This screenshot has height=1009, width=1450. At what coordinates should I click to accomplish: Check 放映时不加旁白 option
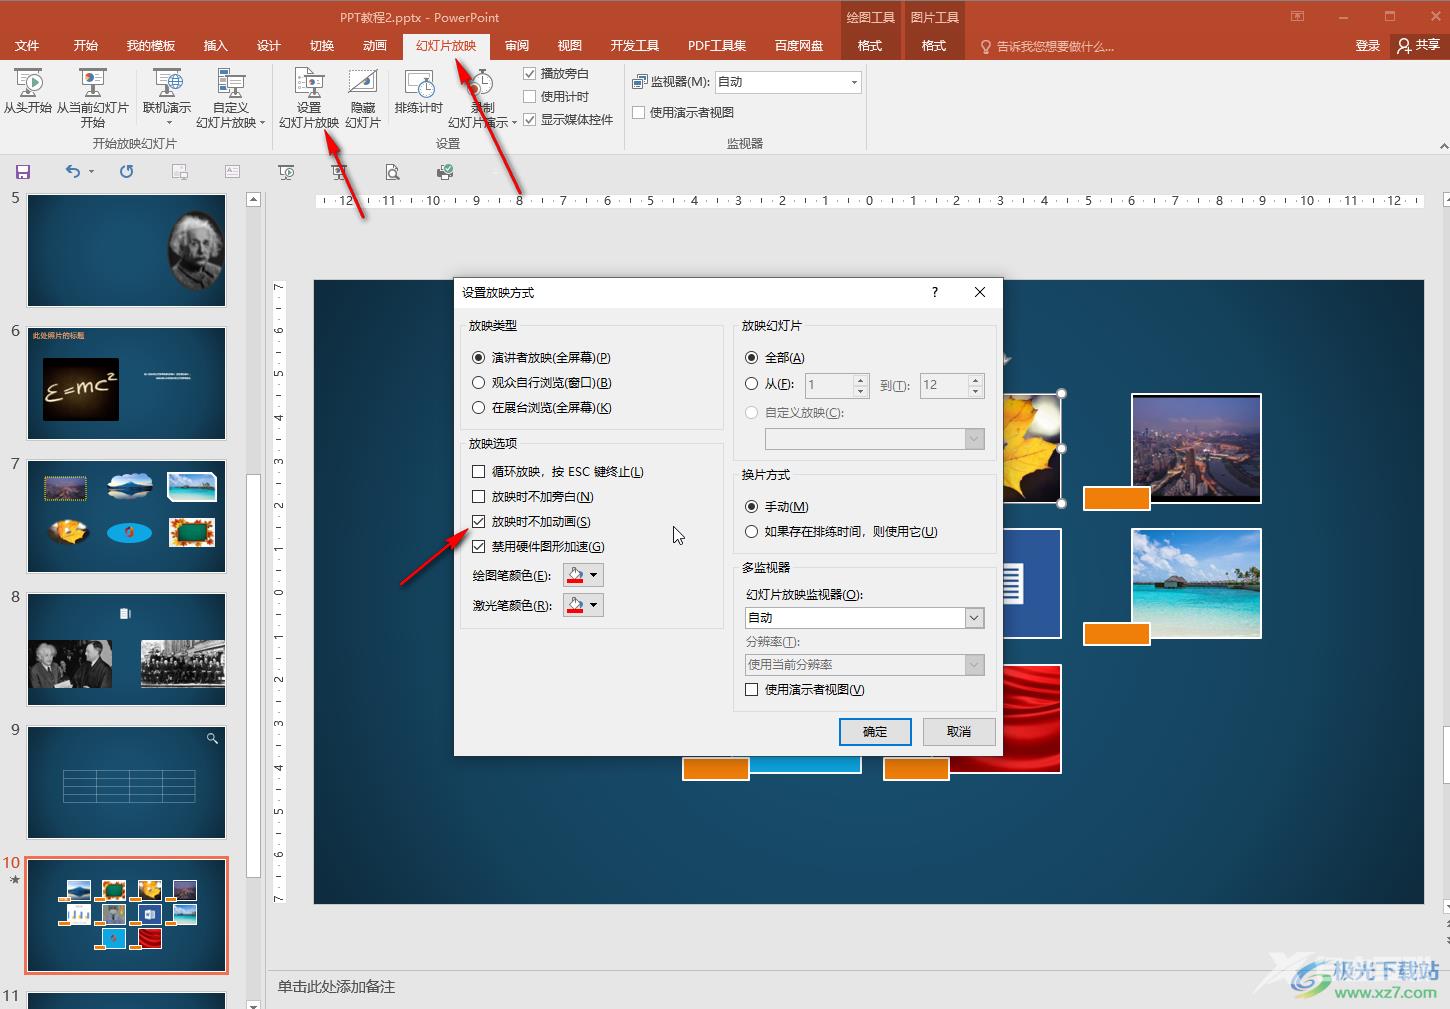(x=478, y=496)
